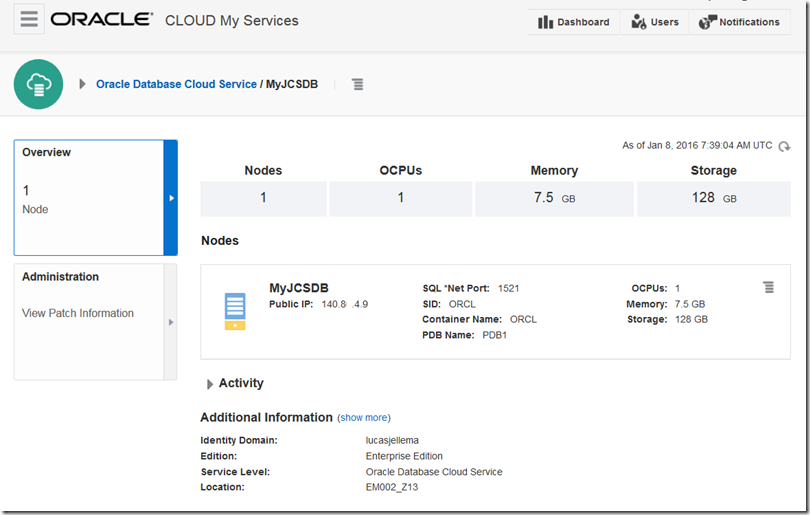Open the Users page
Viewport: 810px width, 515px height.
[655, 22]
